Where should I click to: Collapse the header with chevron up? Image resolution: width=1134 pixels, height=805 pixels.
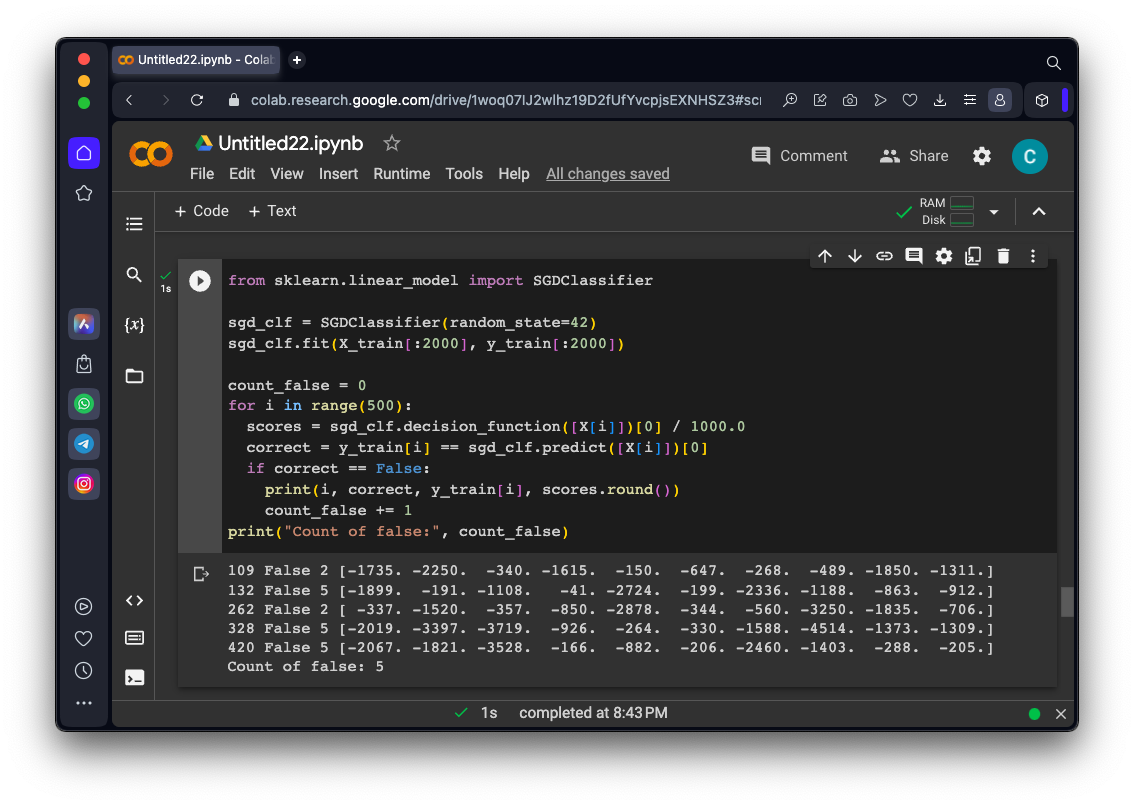[1038, 211]
